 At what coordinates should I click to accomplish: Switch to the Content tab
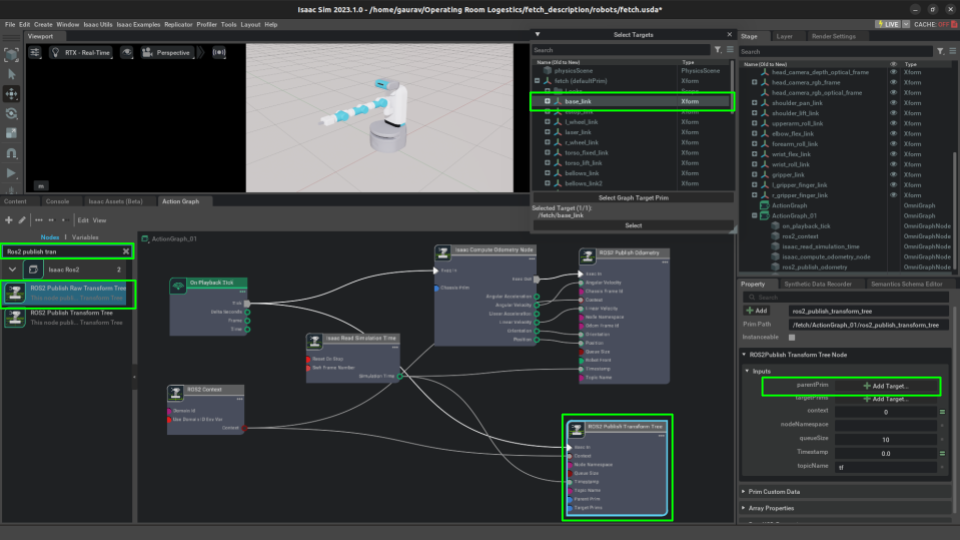(x=15, y=201)
